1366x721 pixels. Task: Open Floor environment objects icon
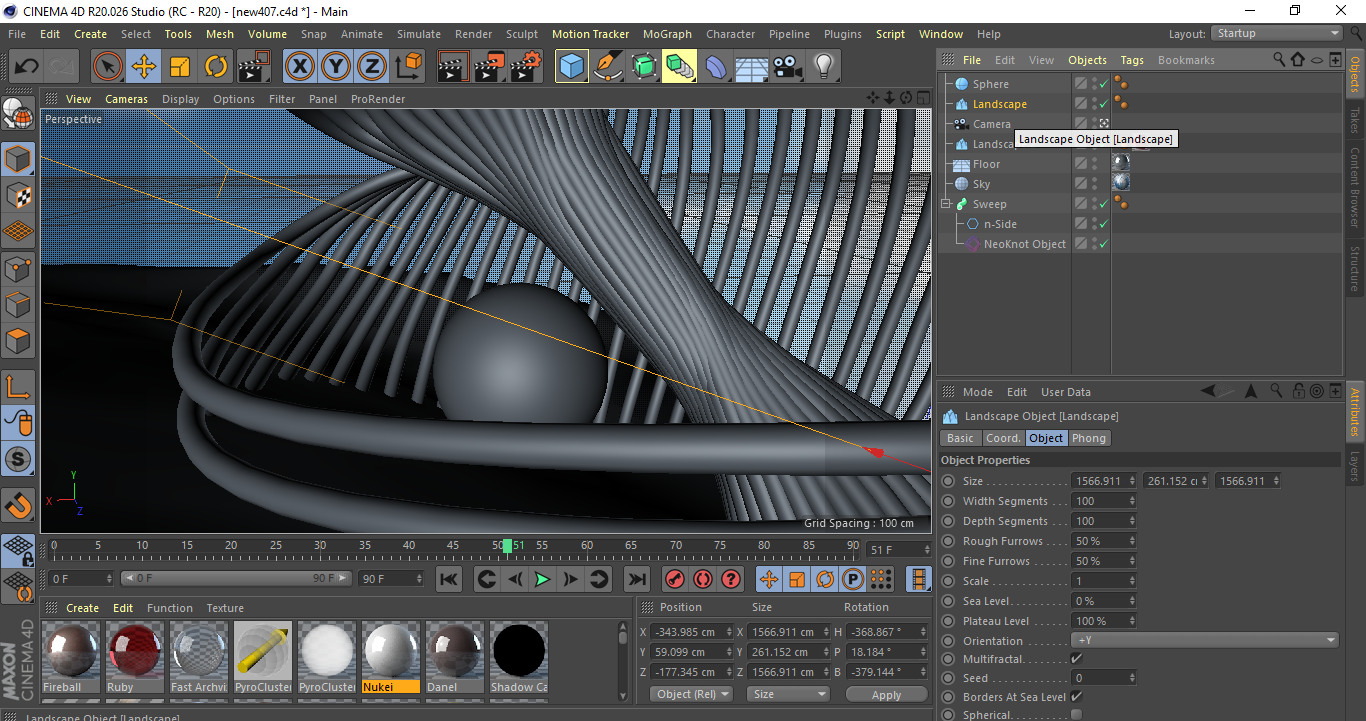pos(751,67)
